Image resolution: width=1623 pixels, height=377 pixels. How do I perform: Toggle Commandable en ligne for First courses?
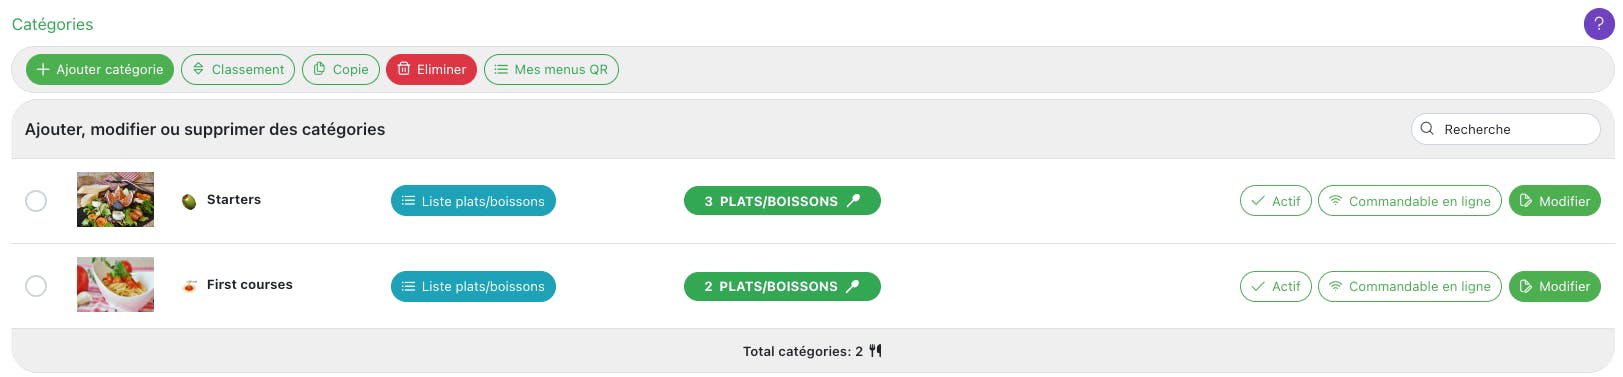[x=1409, y=286]
